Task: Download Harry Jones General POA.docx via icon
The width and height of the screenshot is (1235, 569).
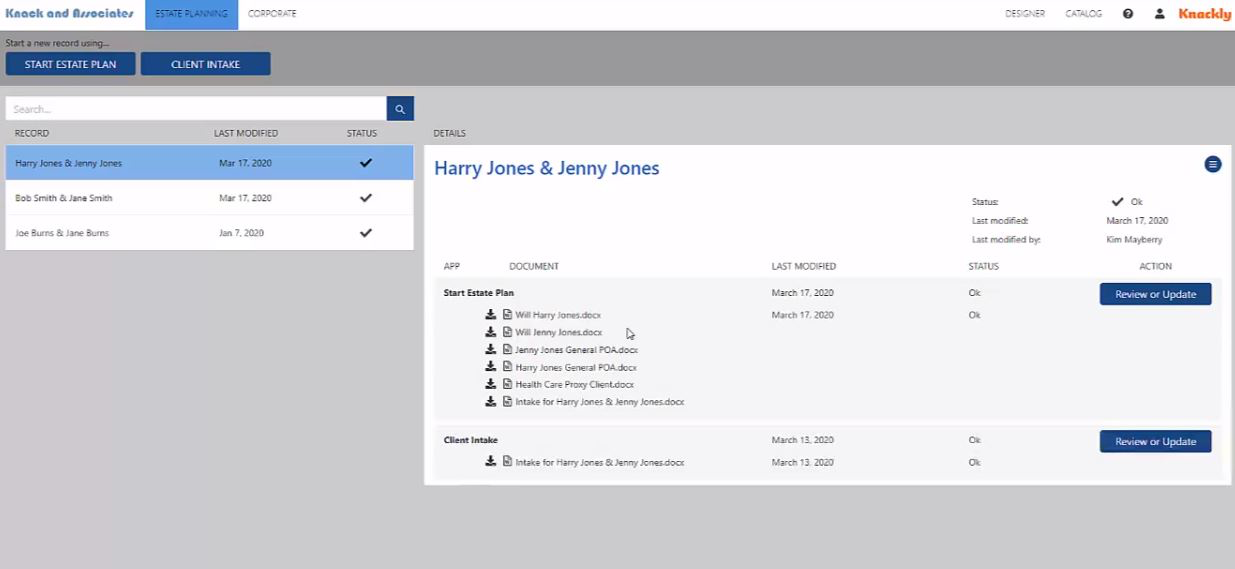Action: click(491, 367)
